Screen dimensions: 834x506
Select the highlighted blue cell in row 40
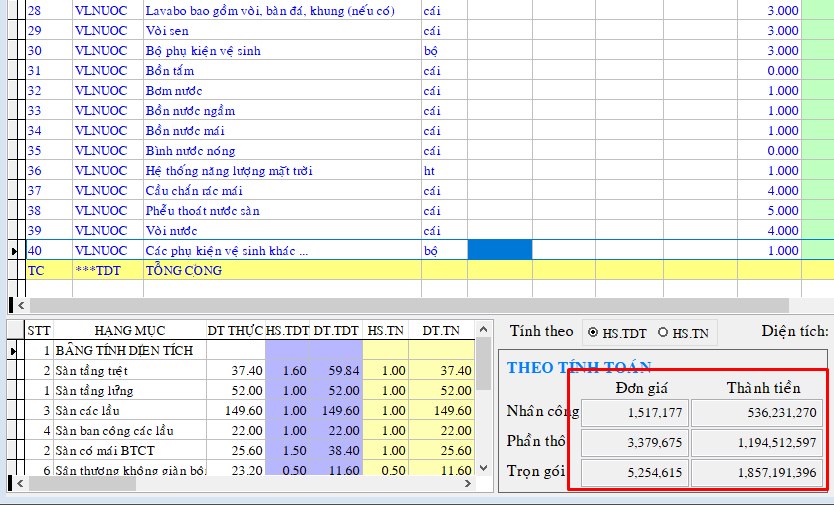pos(499,250)
